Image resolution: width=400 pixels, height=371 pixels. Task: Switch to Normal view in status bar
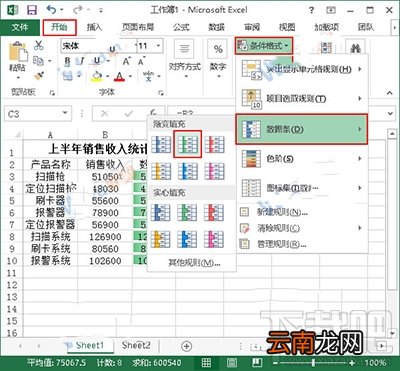(207, 362)
